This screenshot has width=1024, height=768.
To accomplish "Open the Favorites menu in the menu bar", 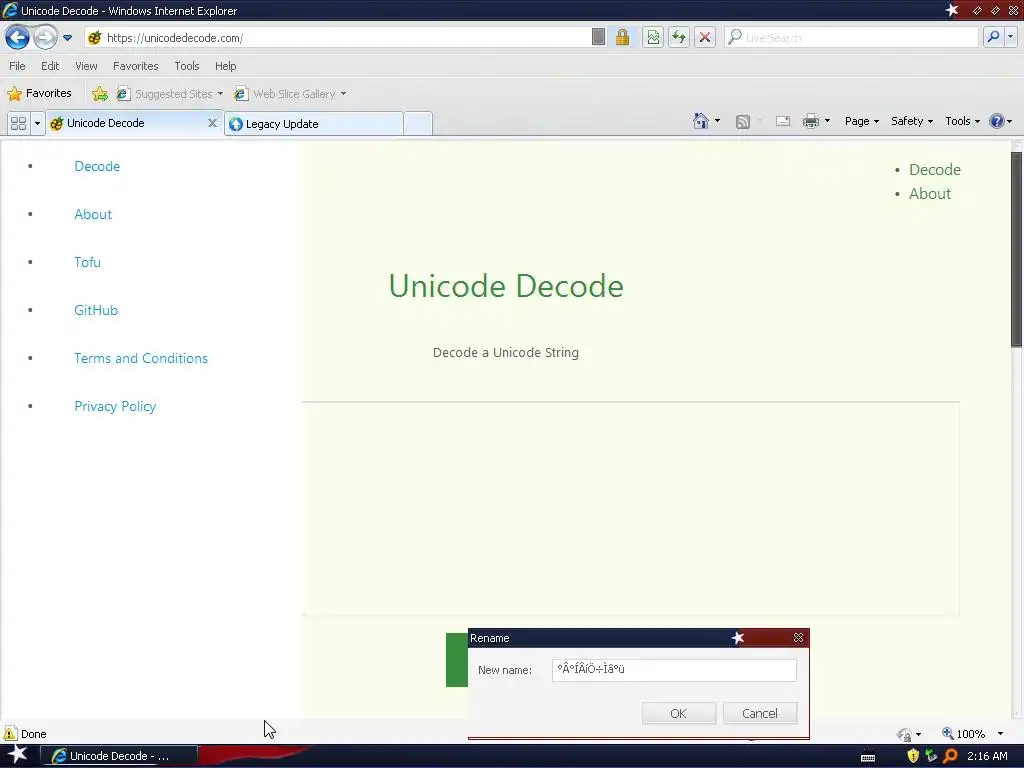I will coord(135,66).
